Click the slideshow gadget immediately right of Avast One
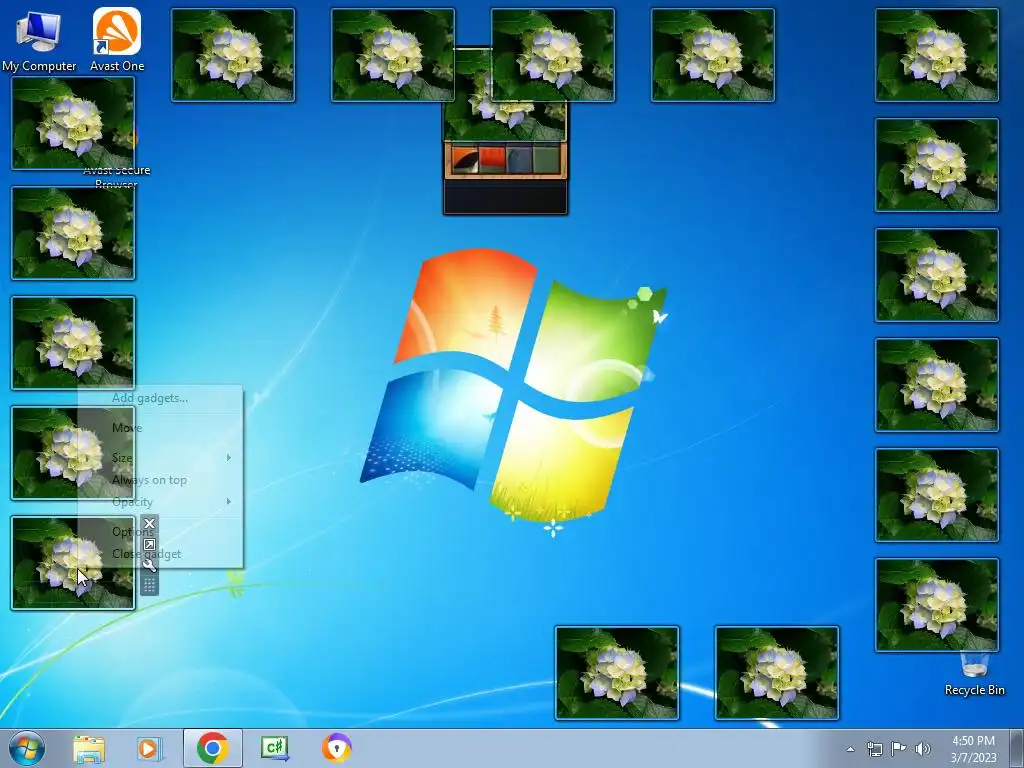This screenshot has width=1024, height=768. click(x=232, y=55)
